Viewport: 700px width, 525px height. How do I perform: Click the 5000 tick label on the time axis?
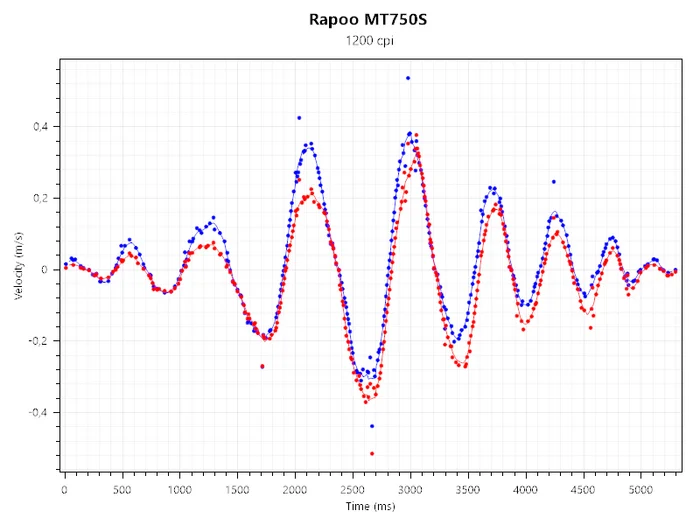(x=641, y=490)
